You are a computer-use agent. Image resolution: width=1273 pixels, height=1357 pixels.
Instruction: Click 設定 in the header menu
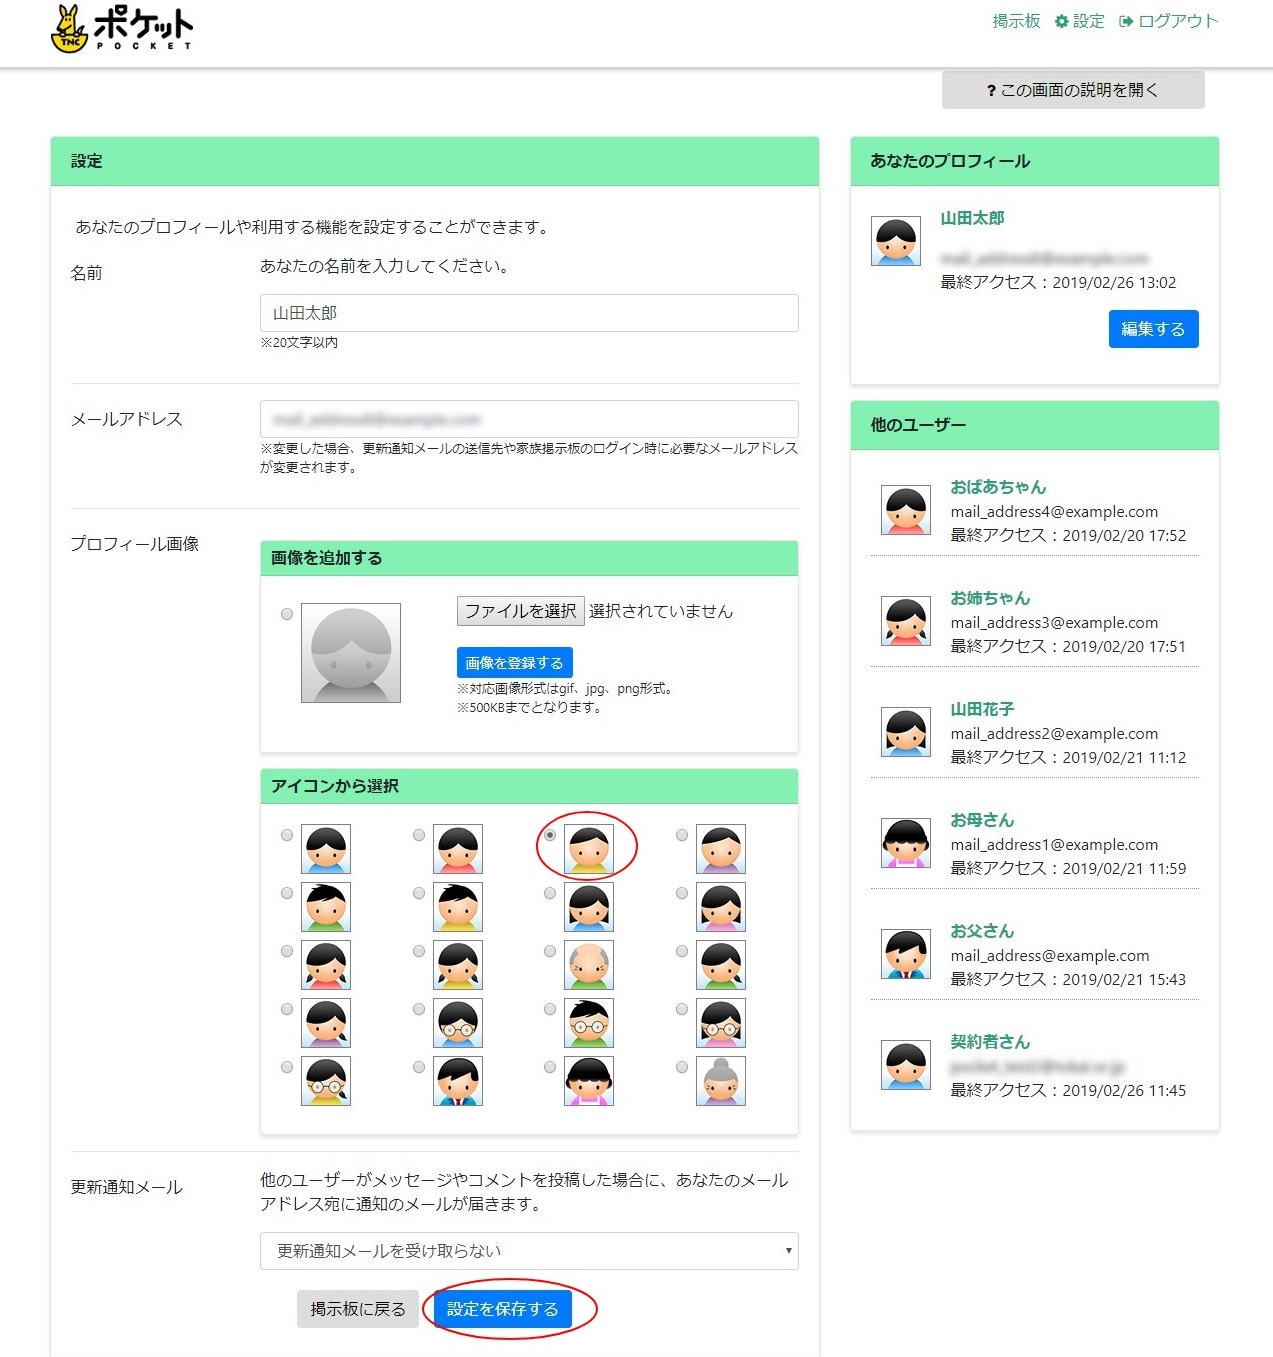[1089, 20]
